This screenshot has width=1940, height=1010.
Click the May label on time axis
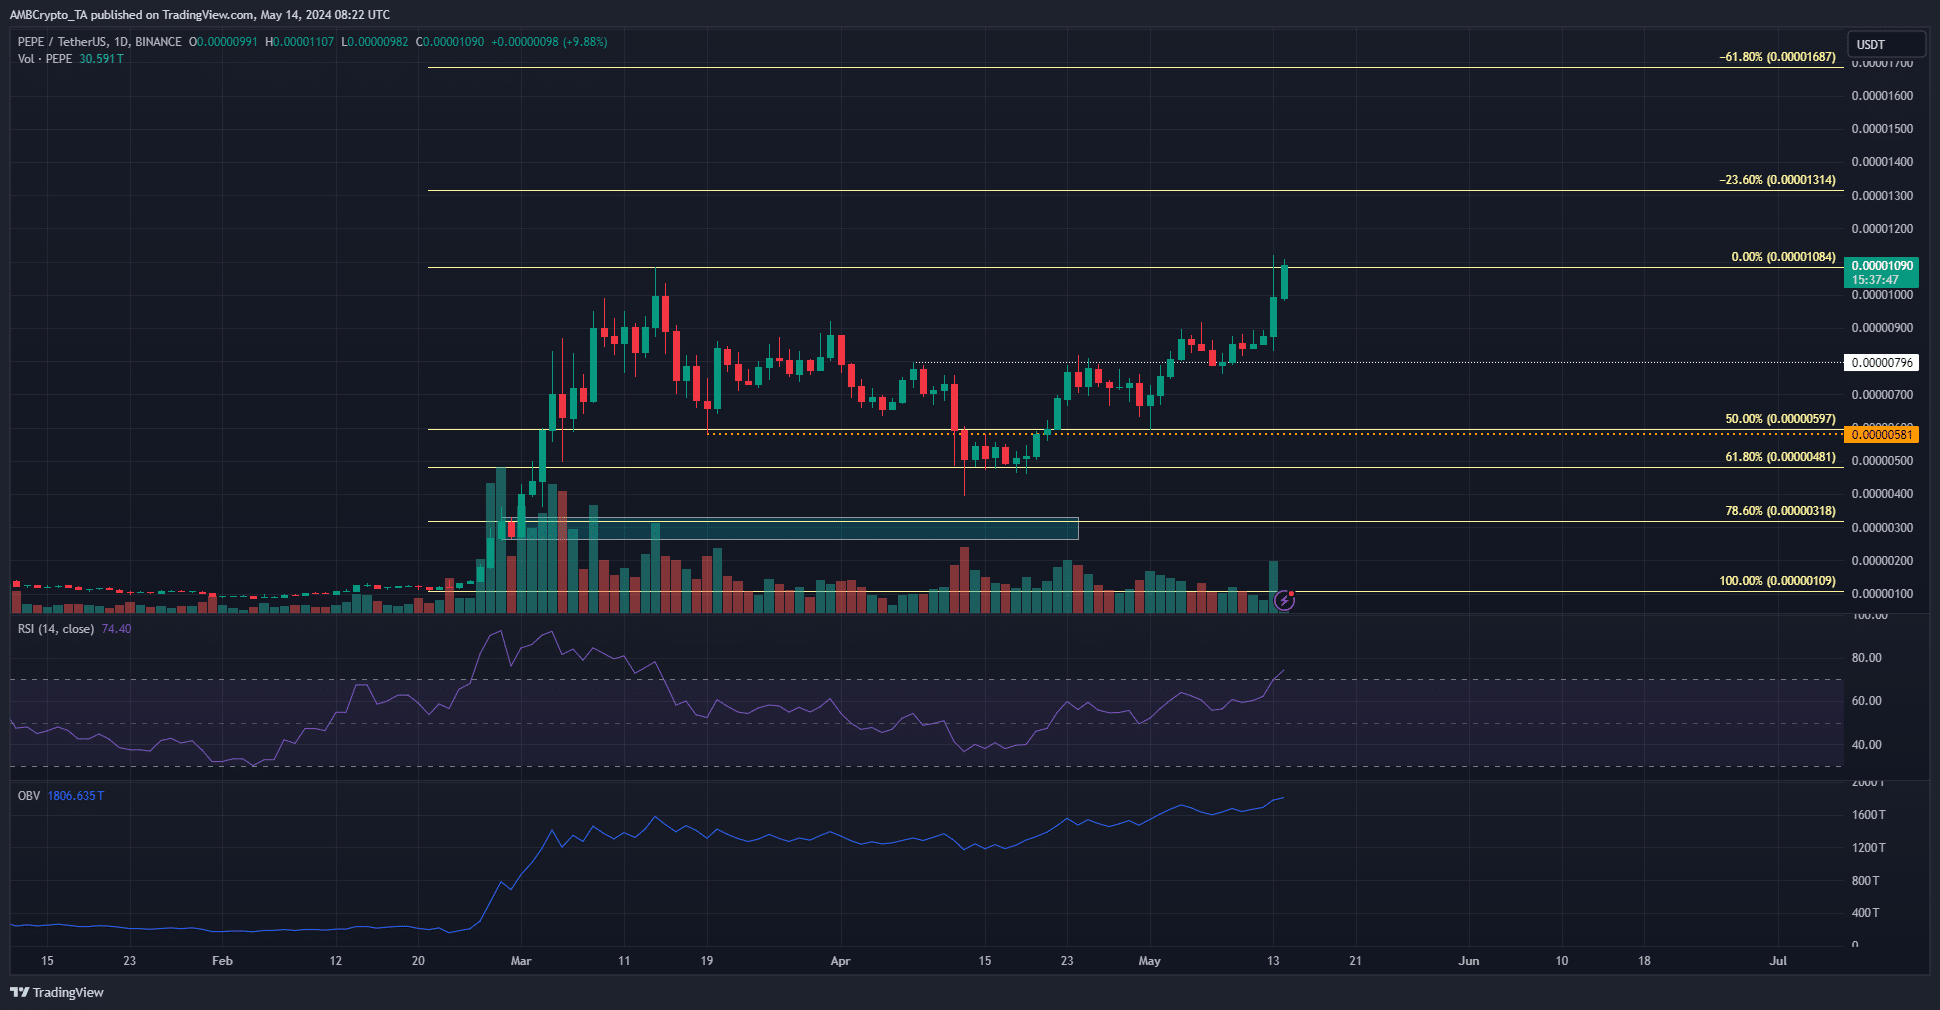pyautogui.click(x=1150, y=961)
